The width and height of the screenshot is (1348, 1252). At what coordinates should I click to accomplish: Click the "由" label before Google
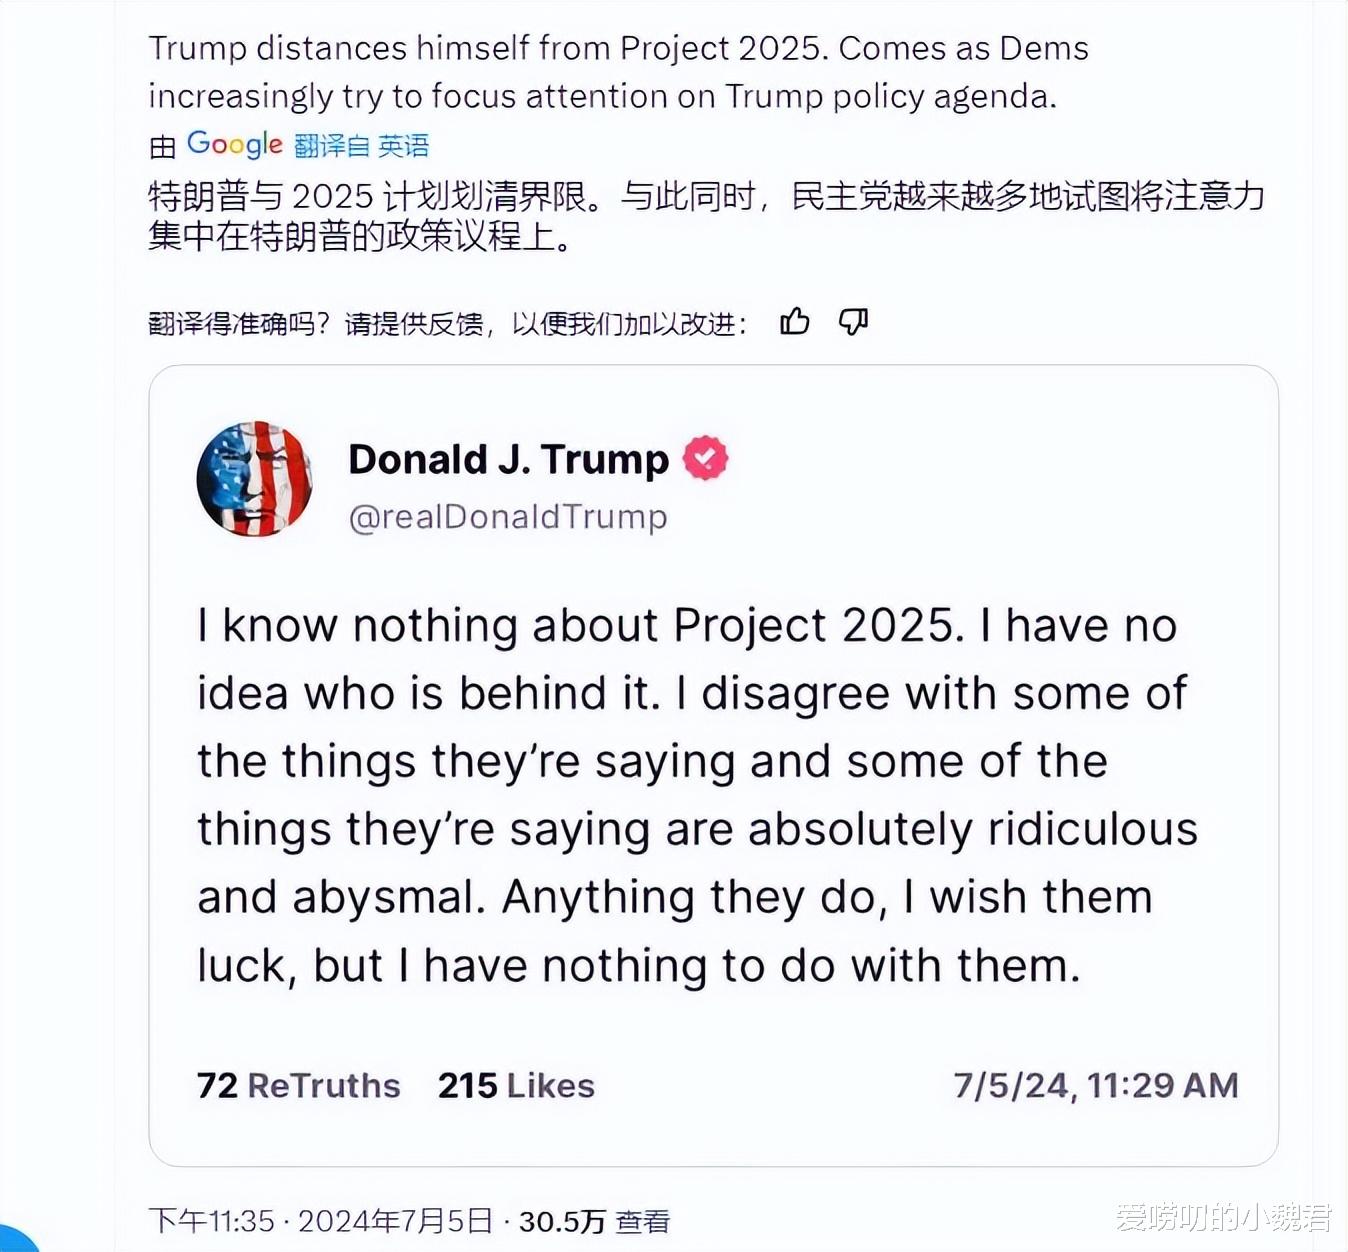click(x=162, y=147)
